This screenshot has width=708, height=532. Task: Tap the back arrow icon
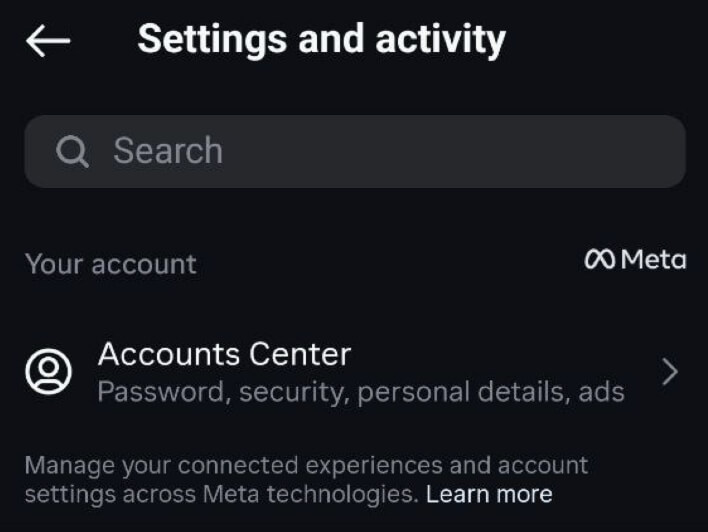pos(48,41)
